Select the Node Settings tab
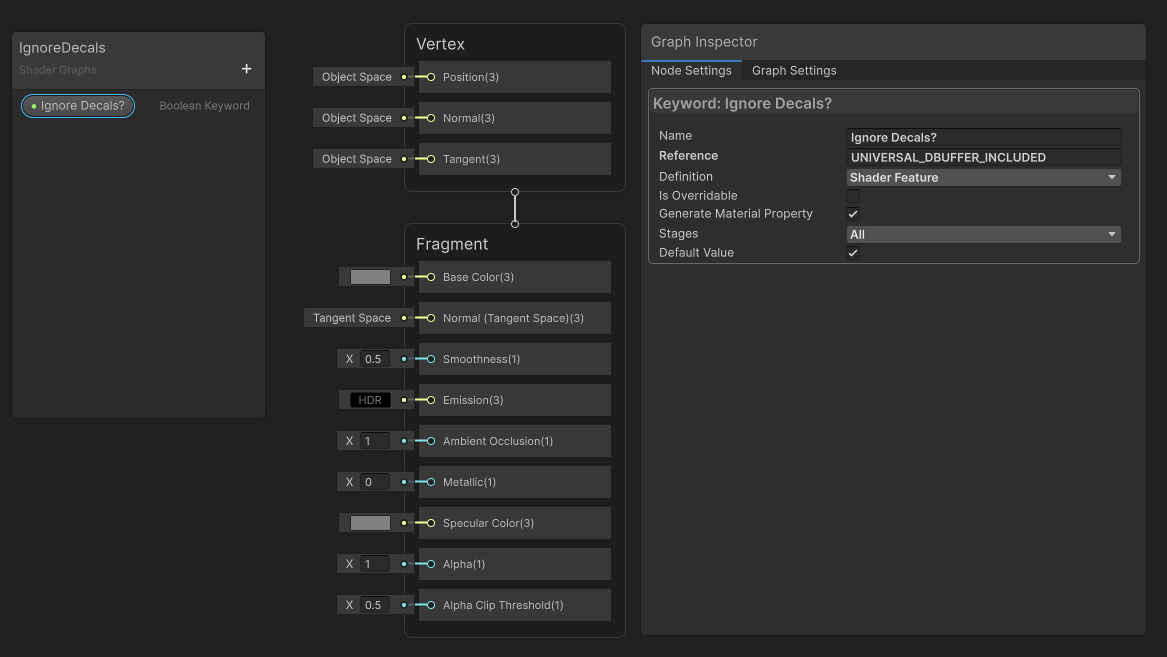This screenshot has width=1167, height=657. pos(692,71)
